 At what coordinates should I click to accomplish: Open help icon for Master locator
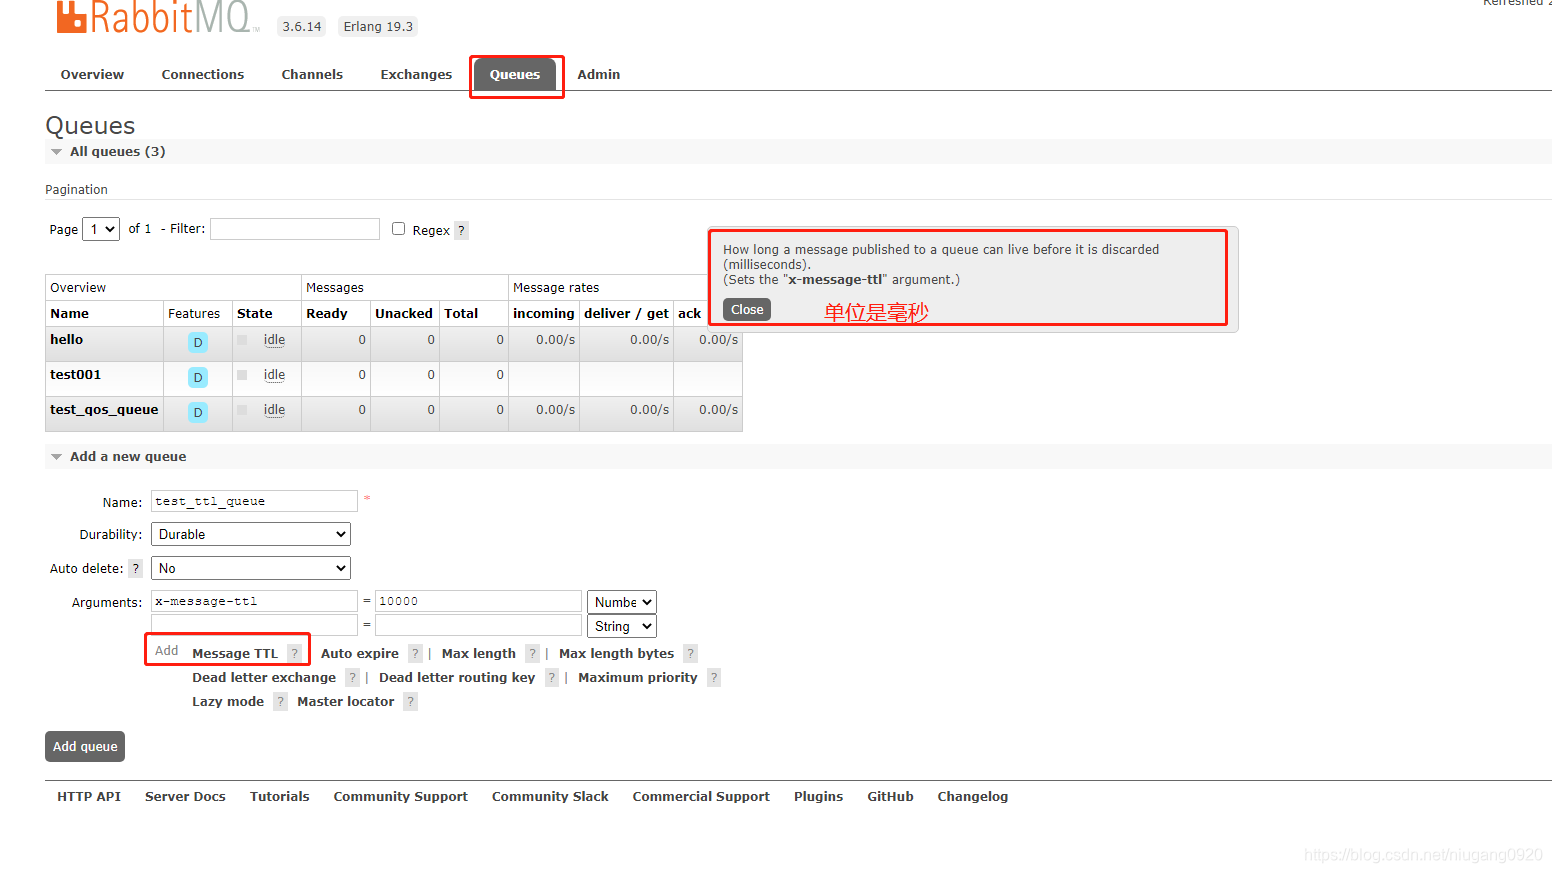point(410,702)
